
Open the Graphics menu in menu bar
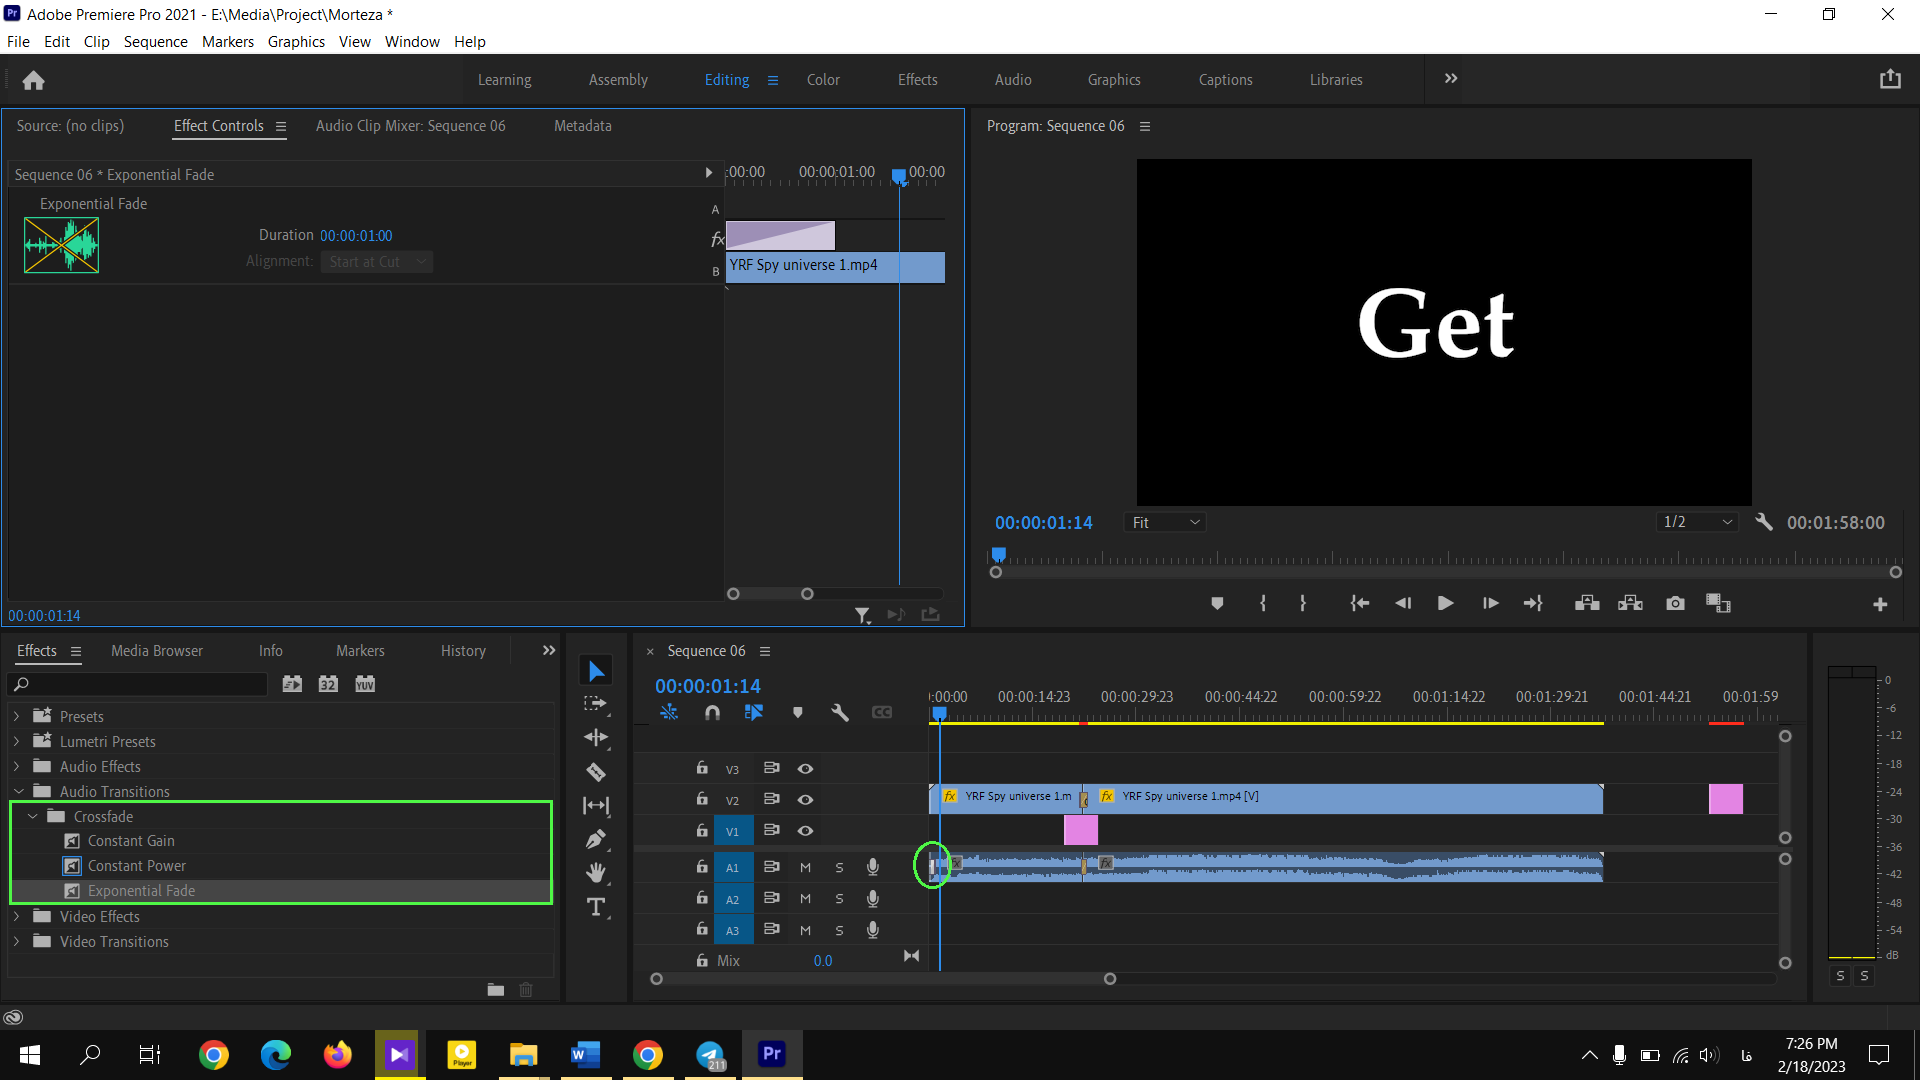(295, 41)
